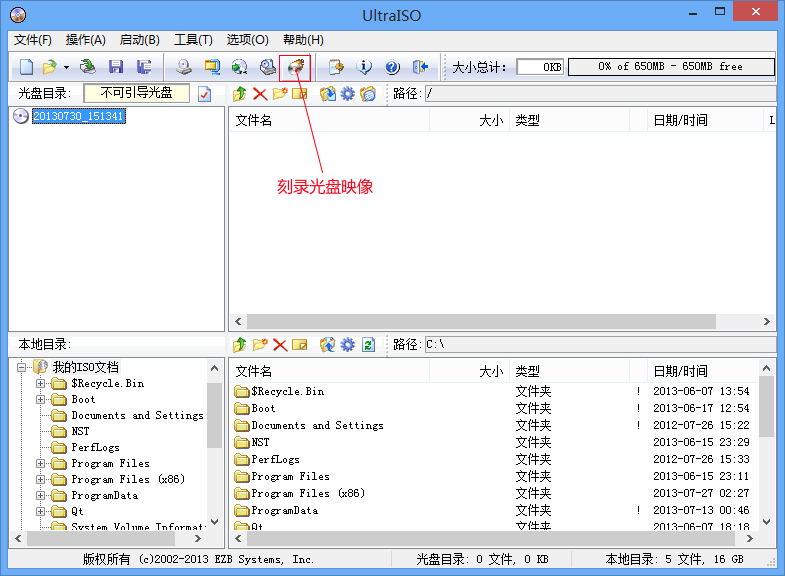The image size is (785, 576).
Task: Open the 操作(A) menu
Action: coord(86,40)
